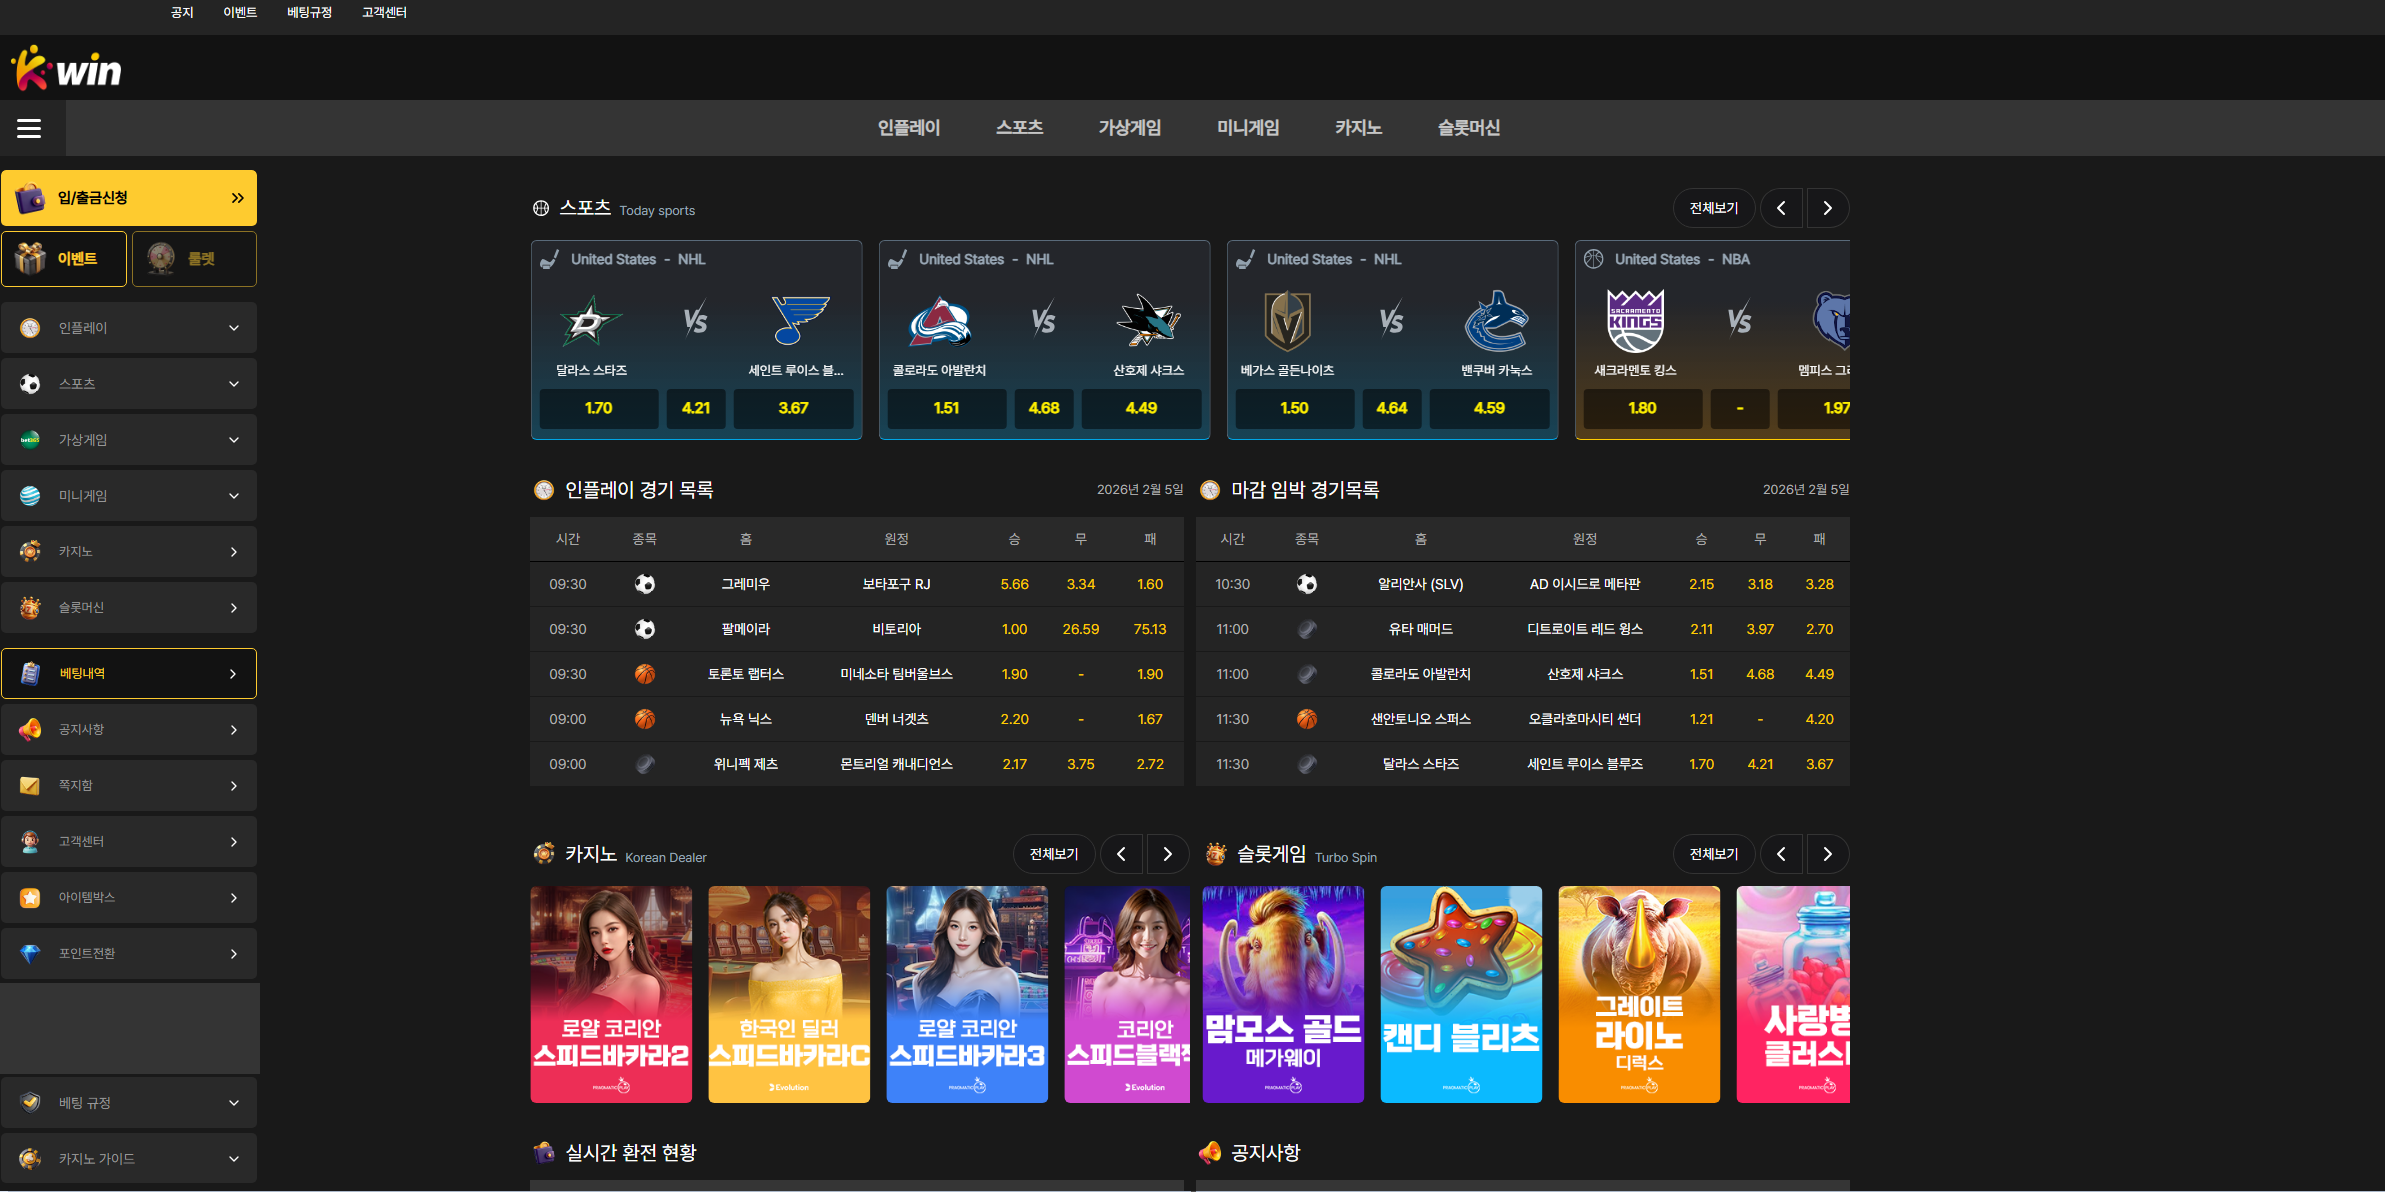This screenshot has width=2385, height=1192.
Task: Click the Sacramento Kings team logo
Action: pyautogui.click(x=1635, y=321)
